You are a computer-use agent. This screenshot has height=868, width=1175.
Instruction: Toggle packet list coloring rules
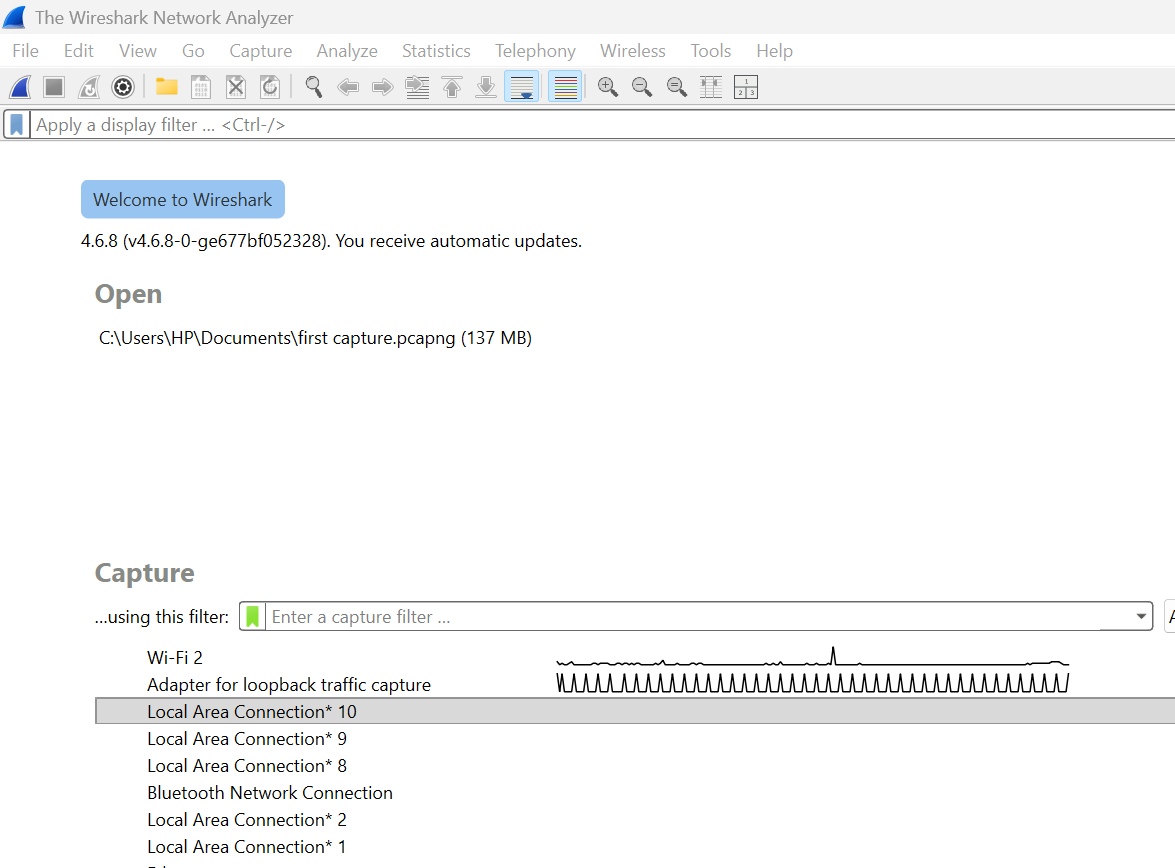pos(565,87)
